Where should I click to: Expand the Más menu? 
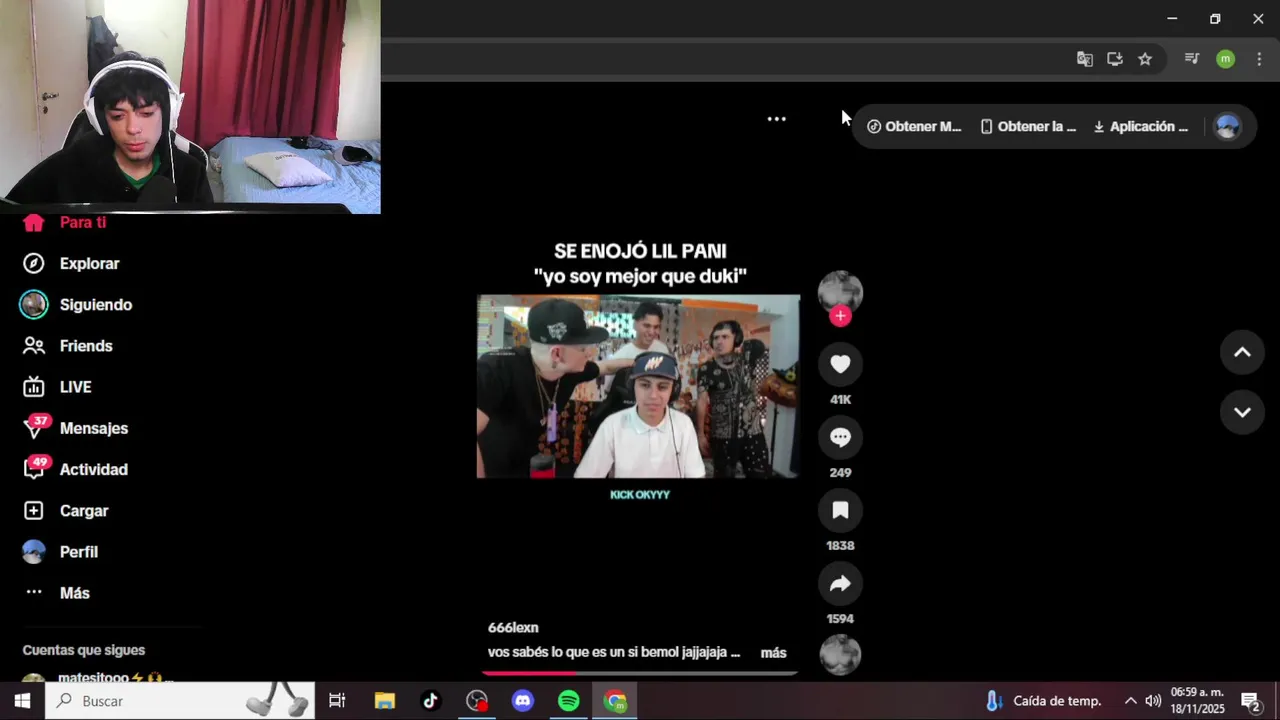click(58, 593)
